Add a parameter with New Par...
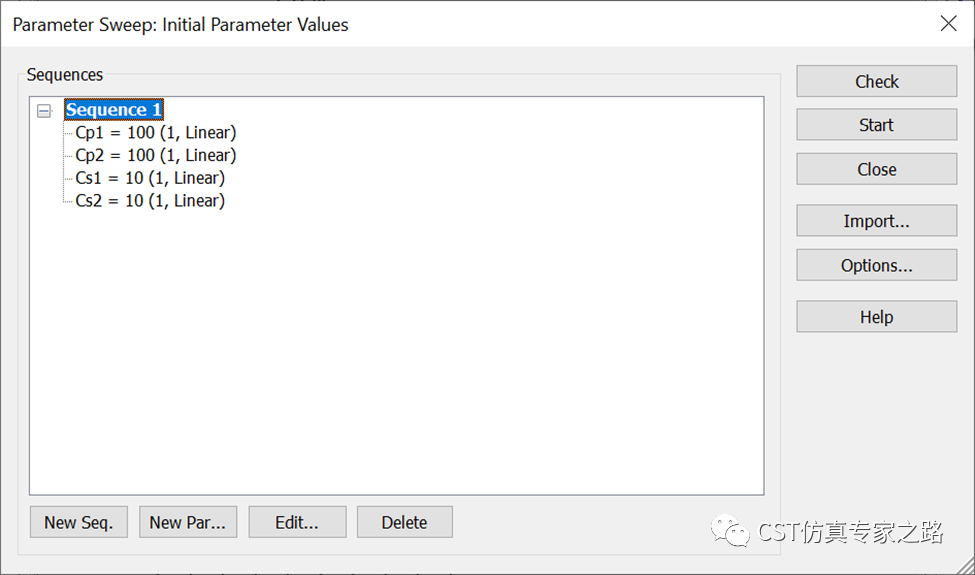Viewport: 975px width, 575px height. click(x=188, y=522)
